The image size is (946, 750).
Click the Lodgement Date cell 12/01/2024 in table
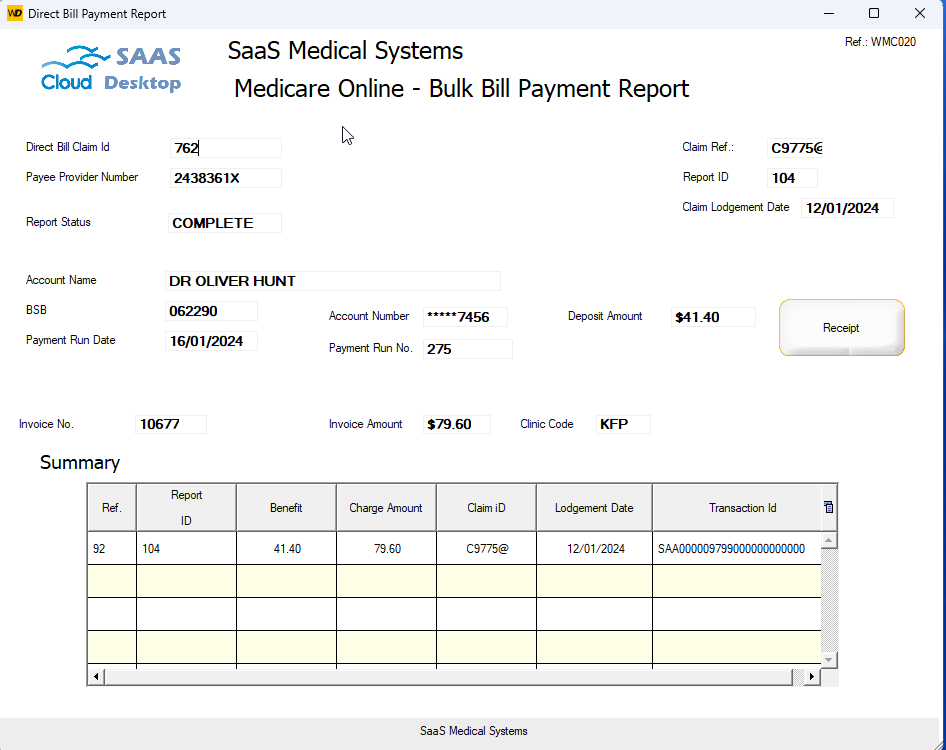point(594,548)
